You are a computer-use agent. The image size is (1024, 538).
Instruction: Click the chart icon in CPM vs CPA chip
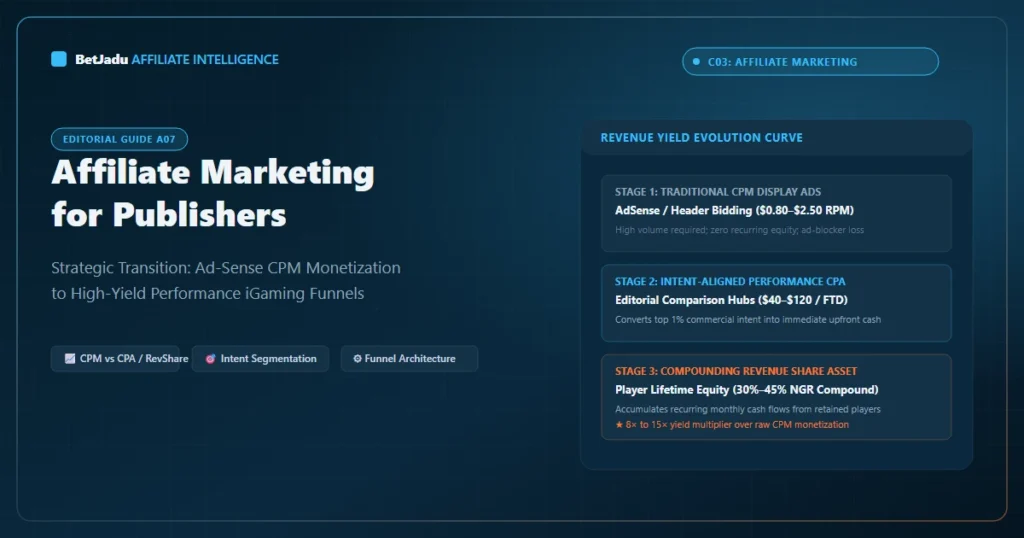[70, 358]
